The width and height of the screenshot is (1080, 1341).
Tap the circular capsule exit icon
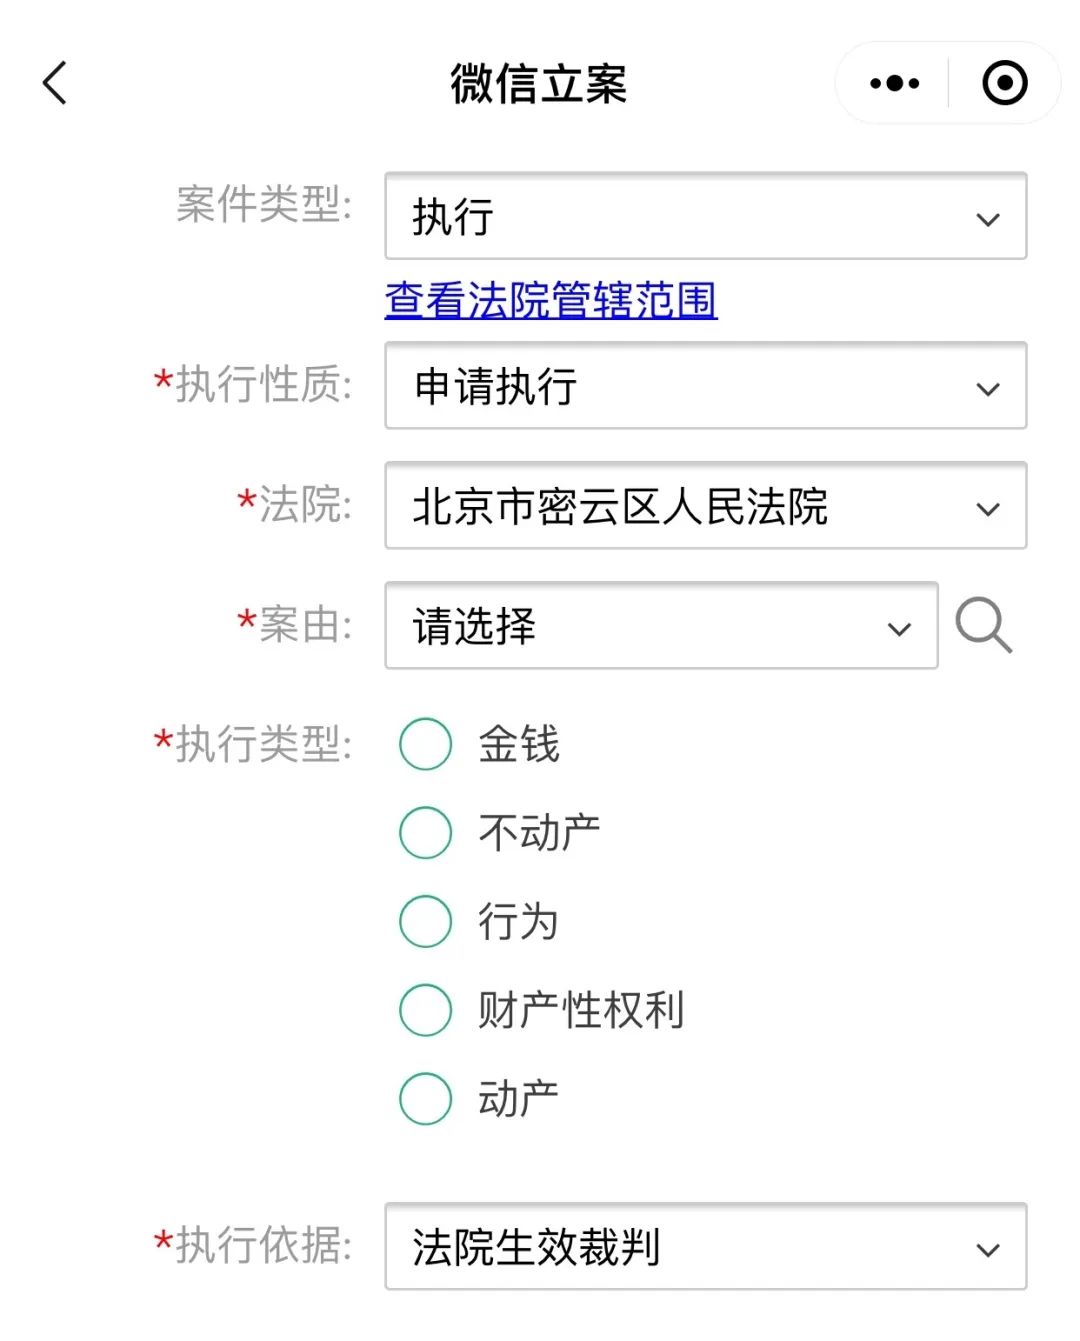1005,82
